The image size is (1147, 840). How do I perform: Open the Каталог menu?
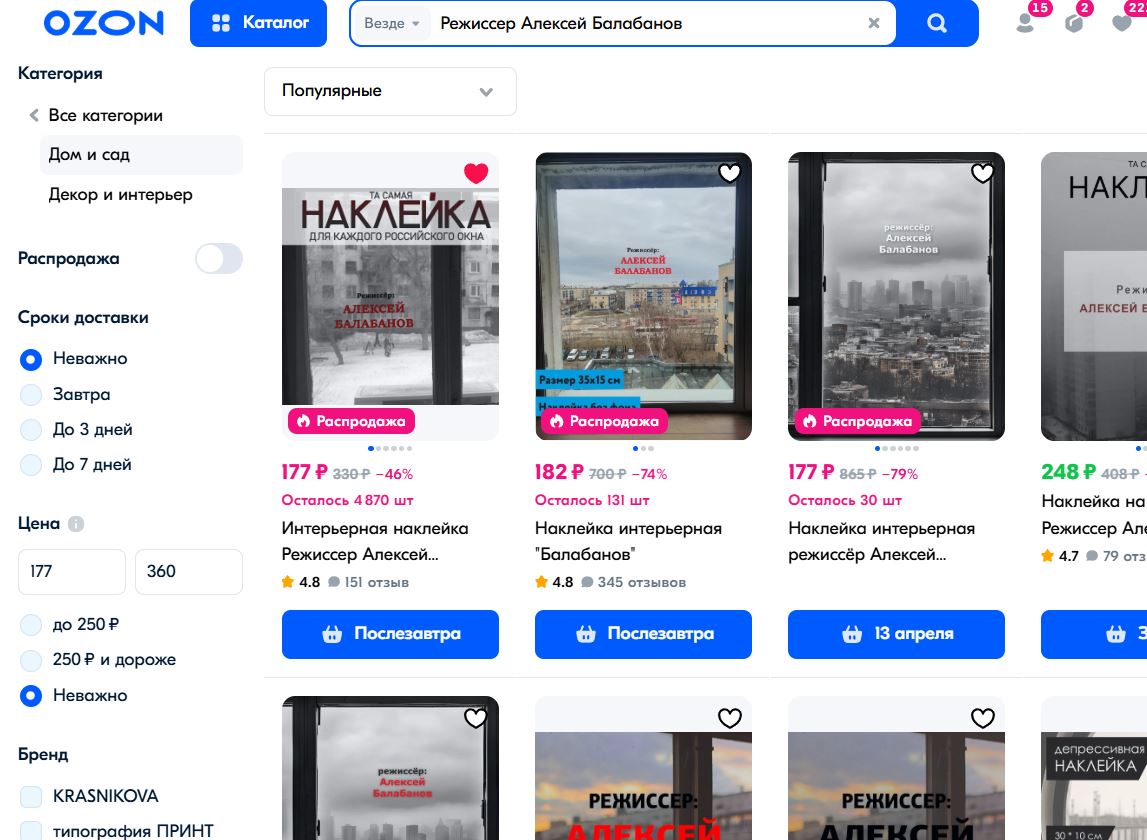258,23
